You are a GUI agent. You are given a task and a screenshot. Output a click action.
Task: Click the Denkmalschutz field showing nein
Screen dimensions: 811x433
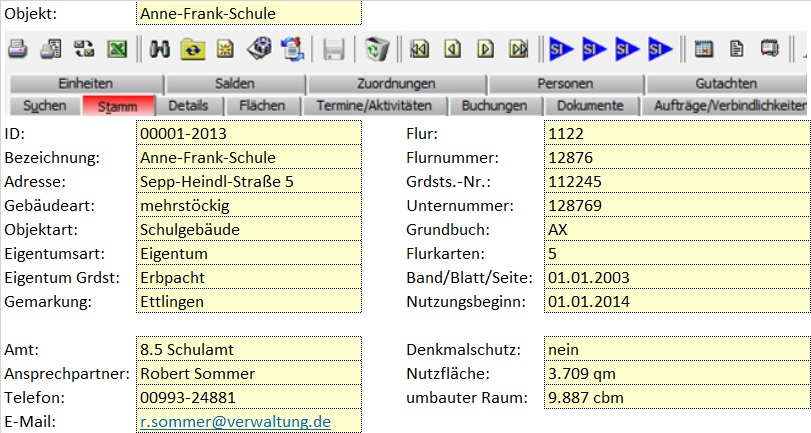click(677, 350)
